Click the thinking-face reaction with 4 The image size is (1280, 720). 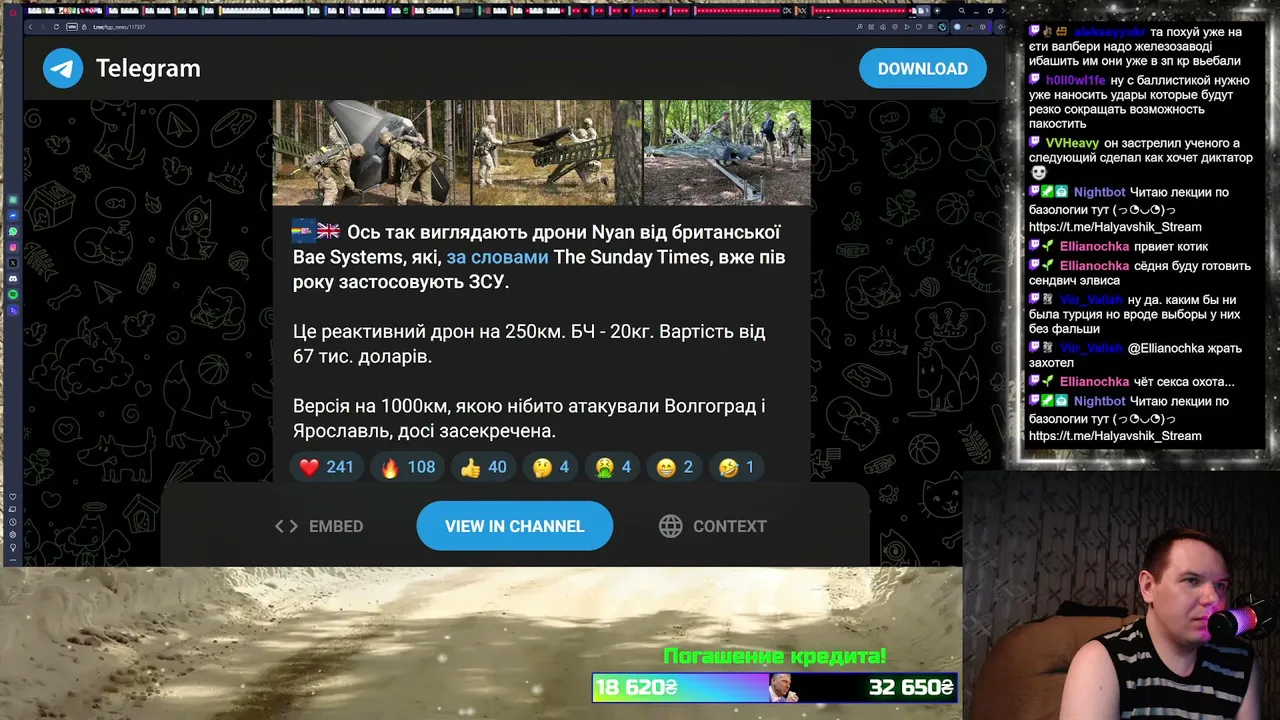pyautogui.click(x=550, y=467)
